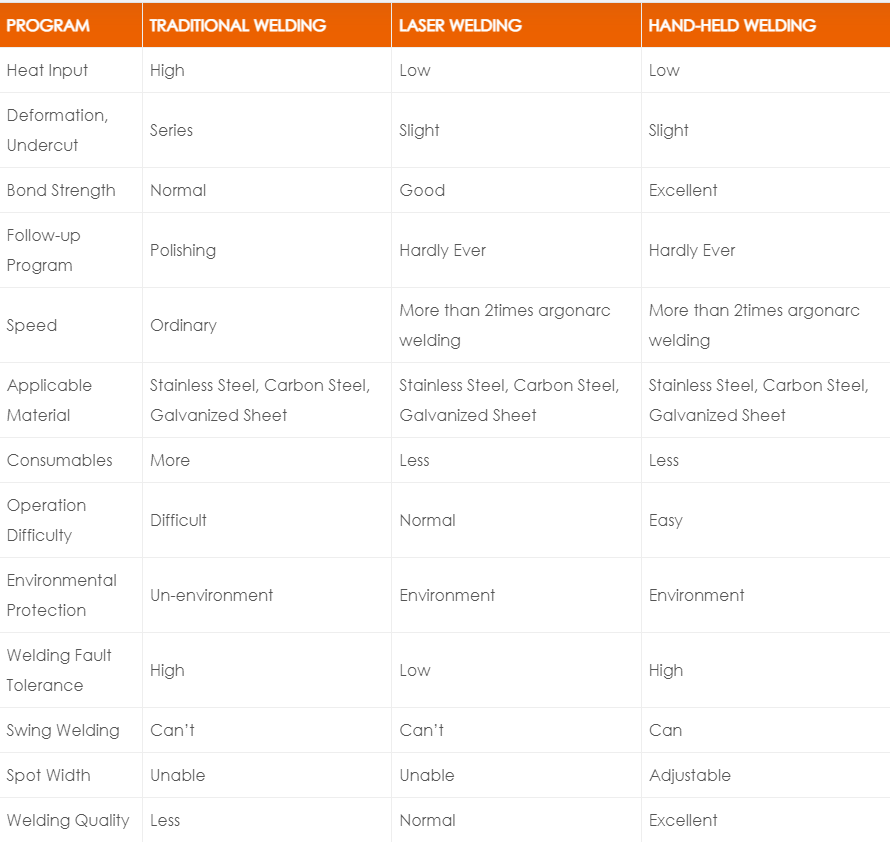Click the TRADITIONAL WELDING column header
This screenshot has width=890, height=842.
238,25
